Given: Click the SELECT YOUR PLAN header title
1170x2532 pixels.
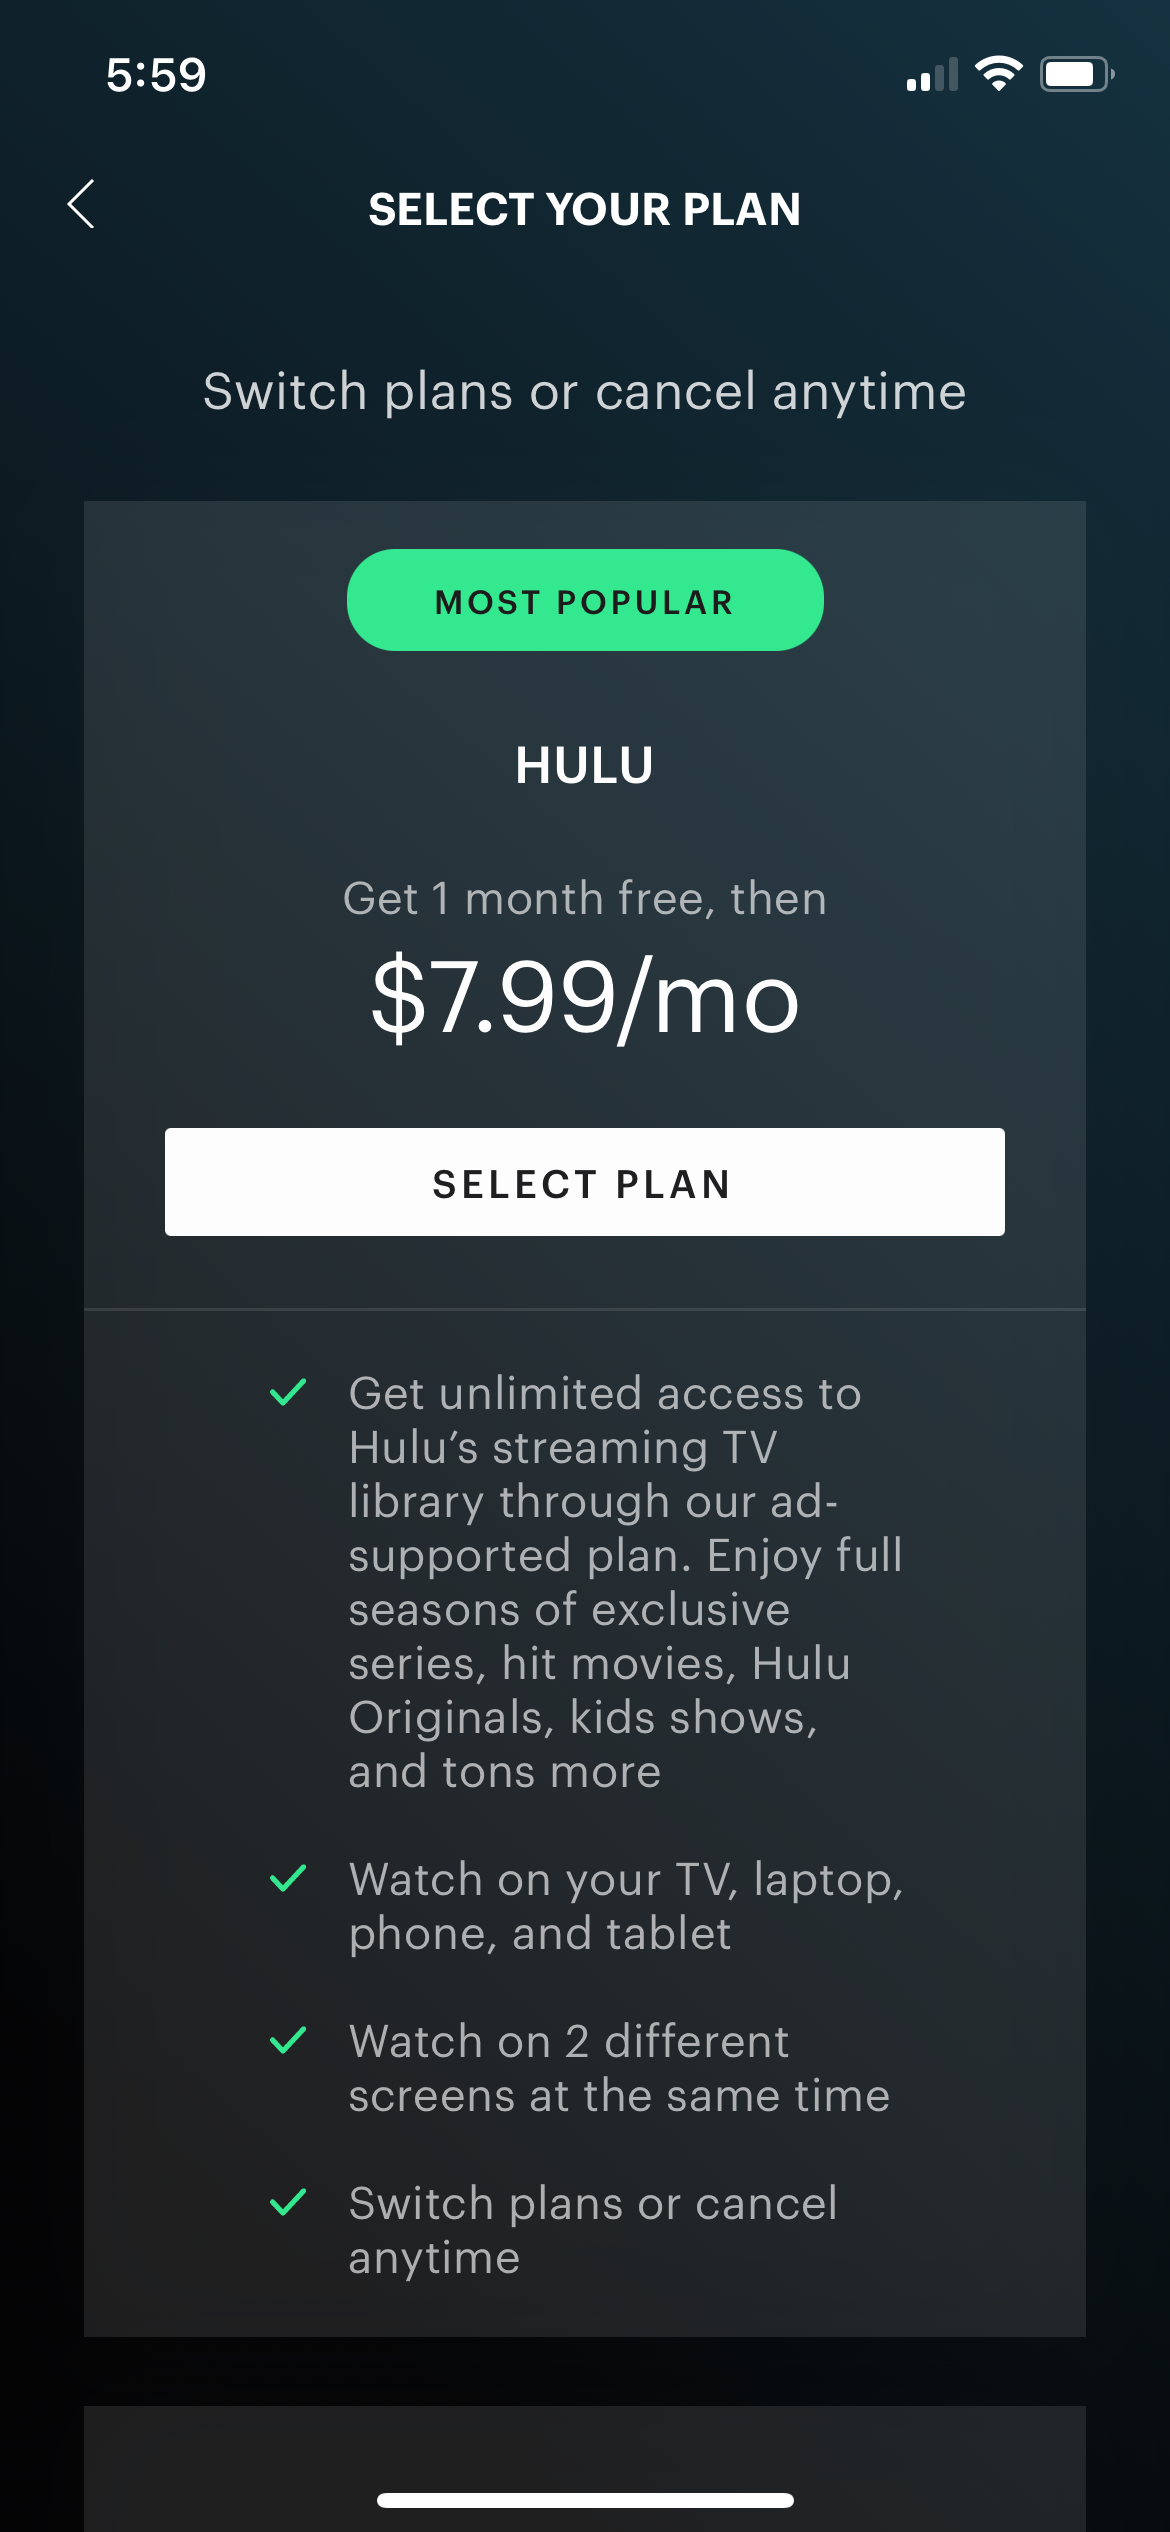Looking at the screenshot, I should coord(585,209).
